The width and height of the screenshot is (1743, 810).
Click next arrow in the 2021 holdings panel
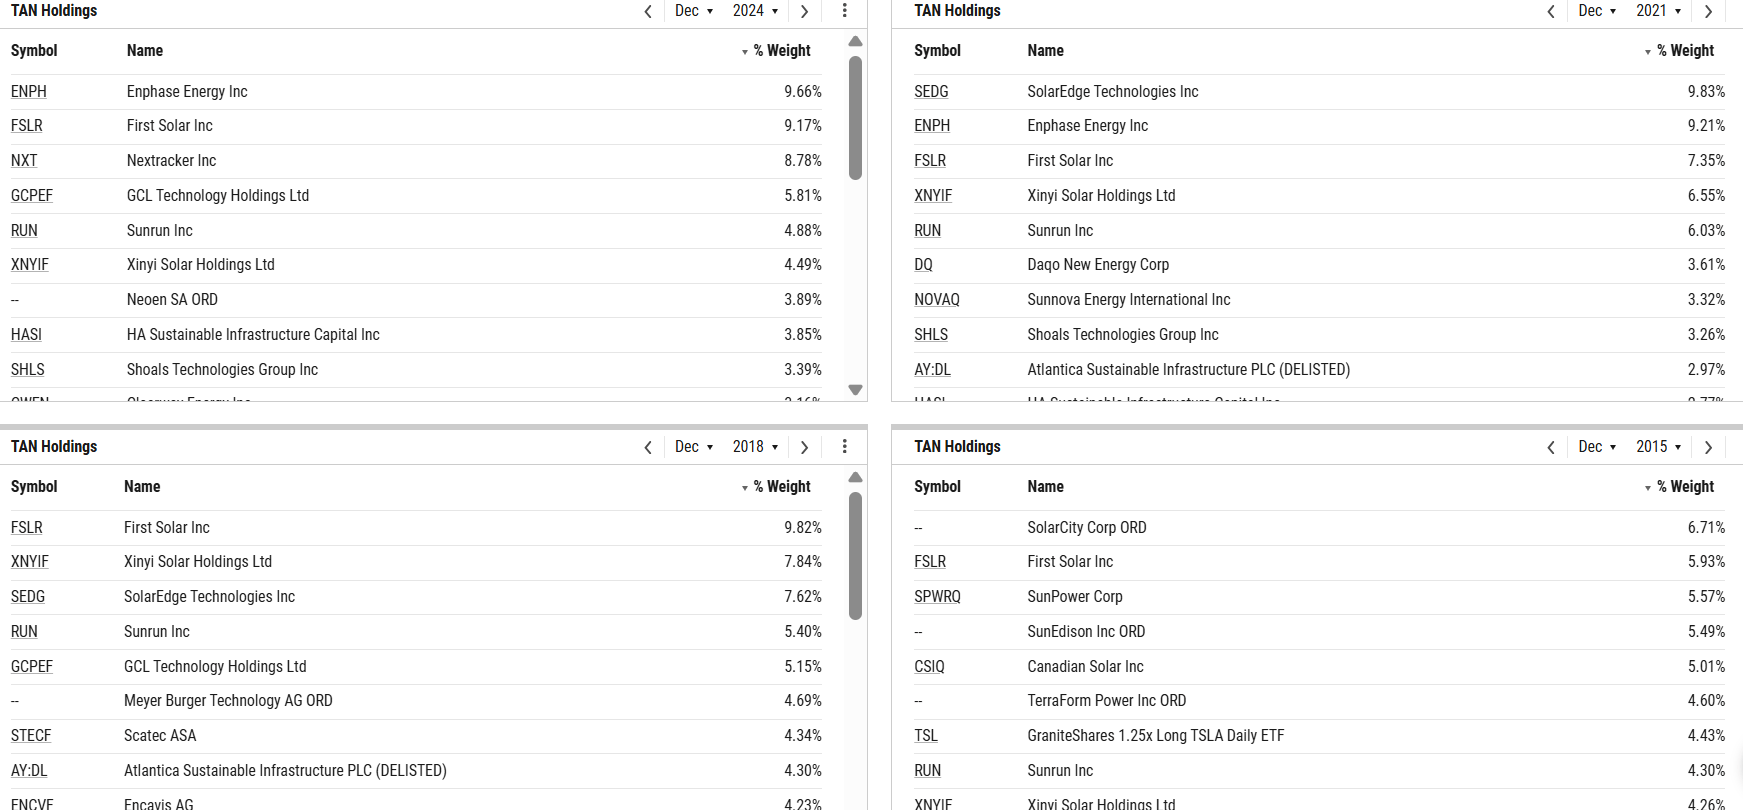tap(1708, 11)
